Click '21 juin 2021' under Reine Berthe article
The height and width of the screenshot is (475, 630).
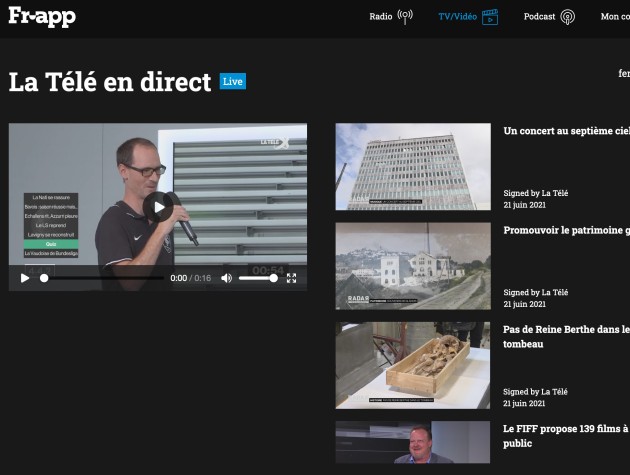(x=524, y=403)
